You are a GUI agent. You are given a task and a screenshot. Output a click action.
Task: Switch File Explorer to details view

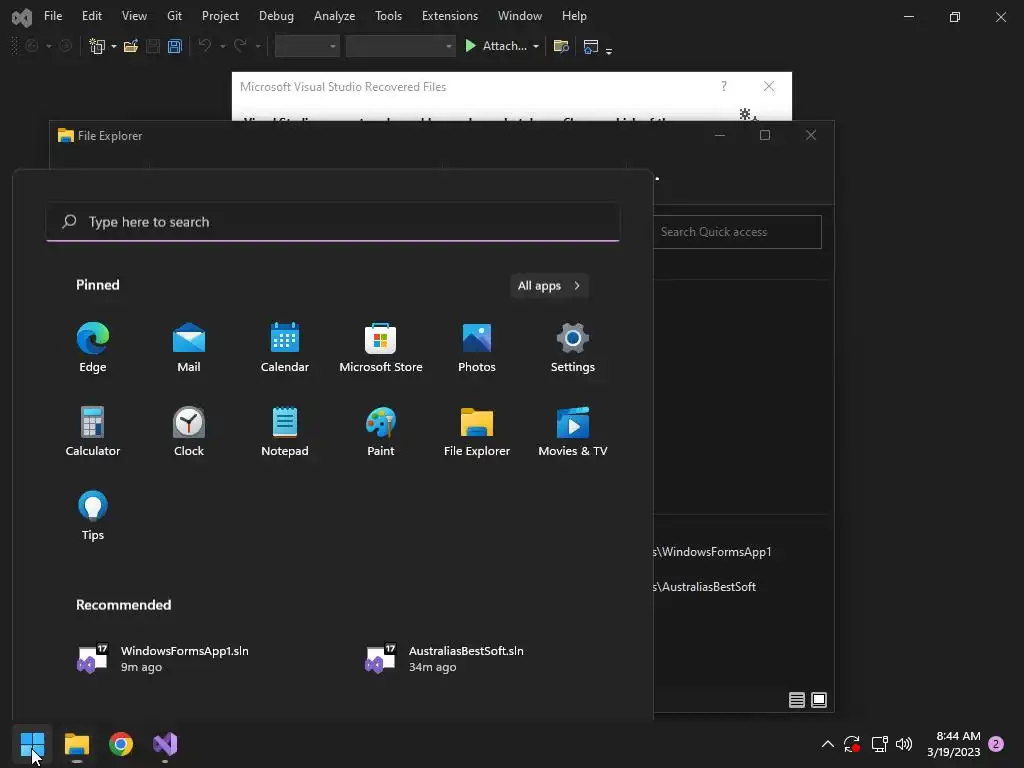tap(797, 700)
